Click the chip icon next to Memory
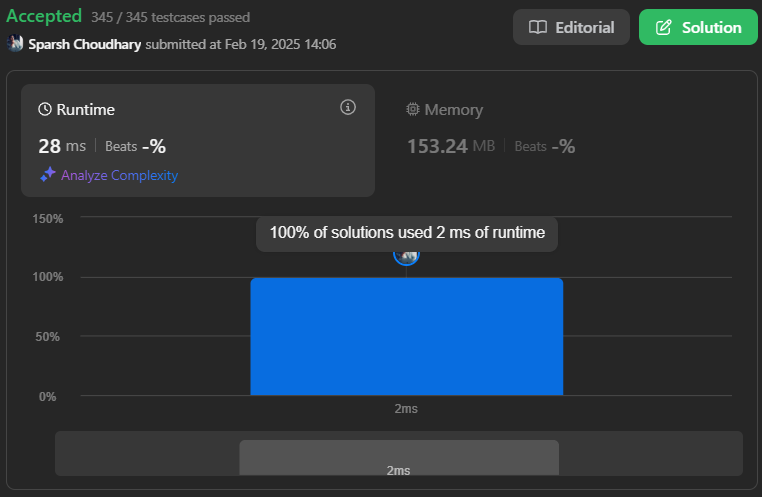 [x=413, y=110]
